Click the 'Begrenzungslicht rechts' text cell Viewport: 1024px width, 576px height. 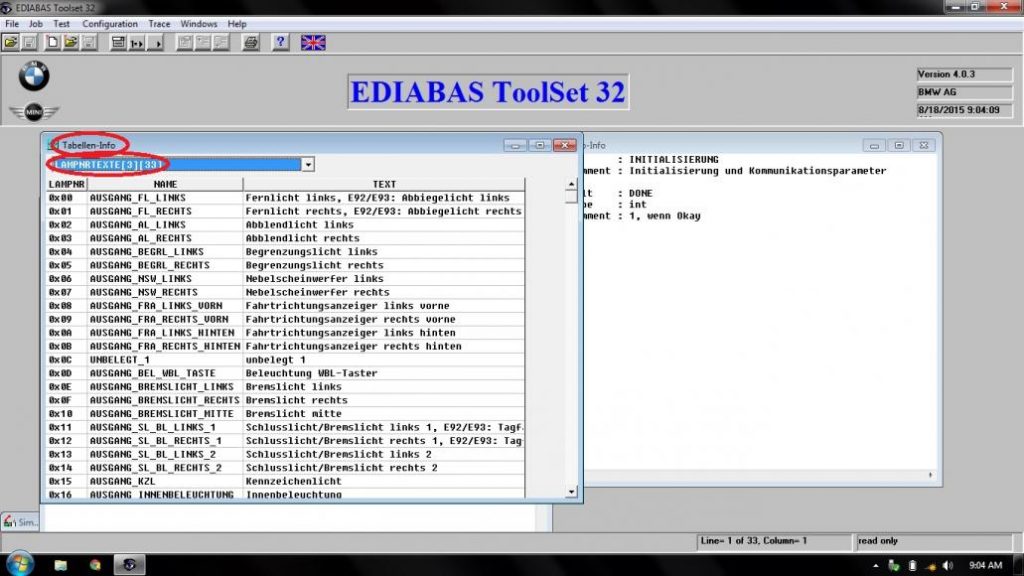click(x=384, y=265)
